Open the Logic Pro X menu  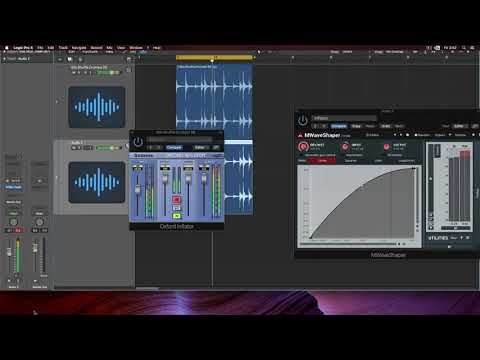coord(23,48)
